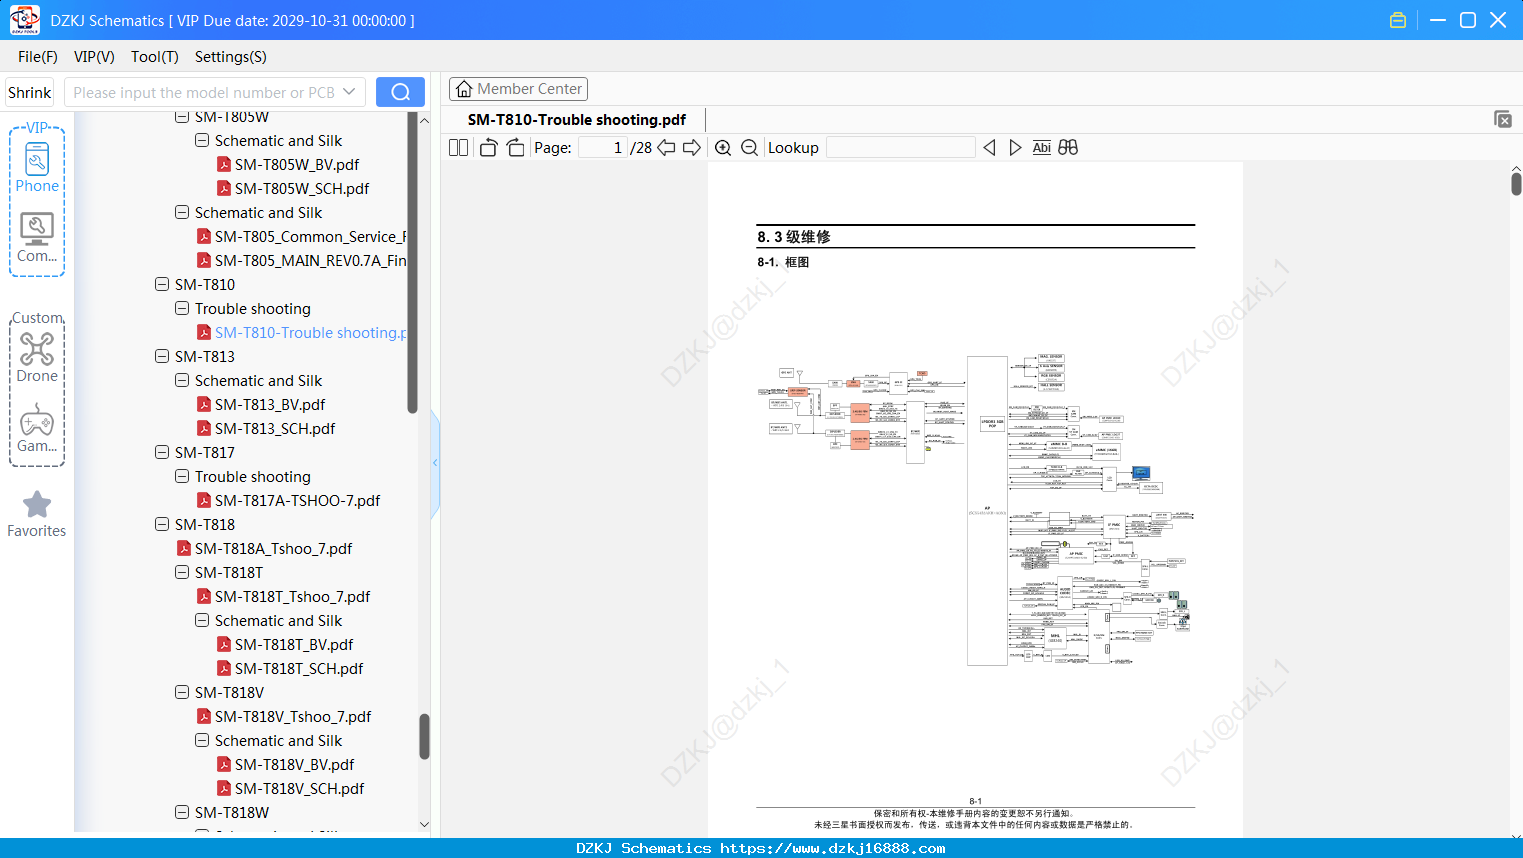Click the tree panel scroll-down arrow
Image resolution: width=1523 pixels, height=858 pixels.
[x=424, y=824]
